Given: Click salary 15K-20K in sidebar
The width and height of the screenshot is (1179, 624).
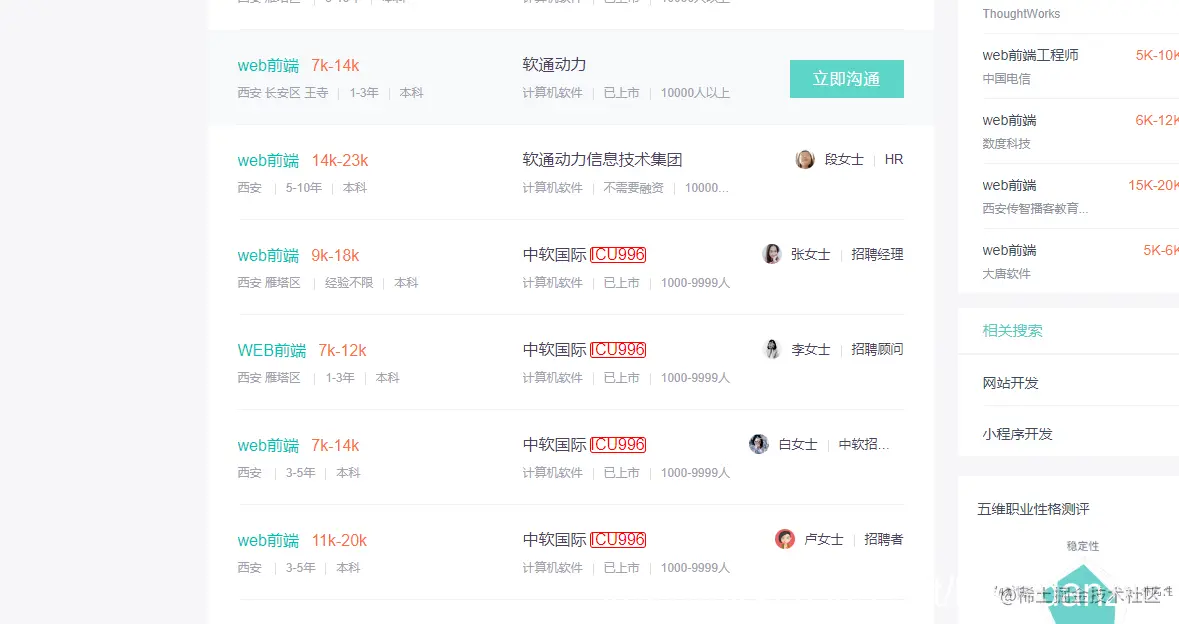Looking at the screenshot, I should 1153,185.
